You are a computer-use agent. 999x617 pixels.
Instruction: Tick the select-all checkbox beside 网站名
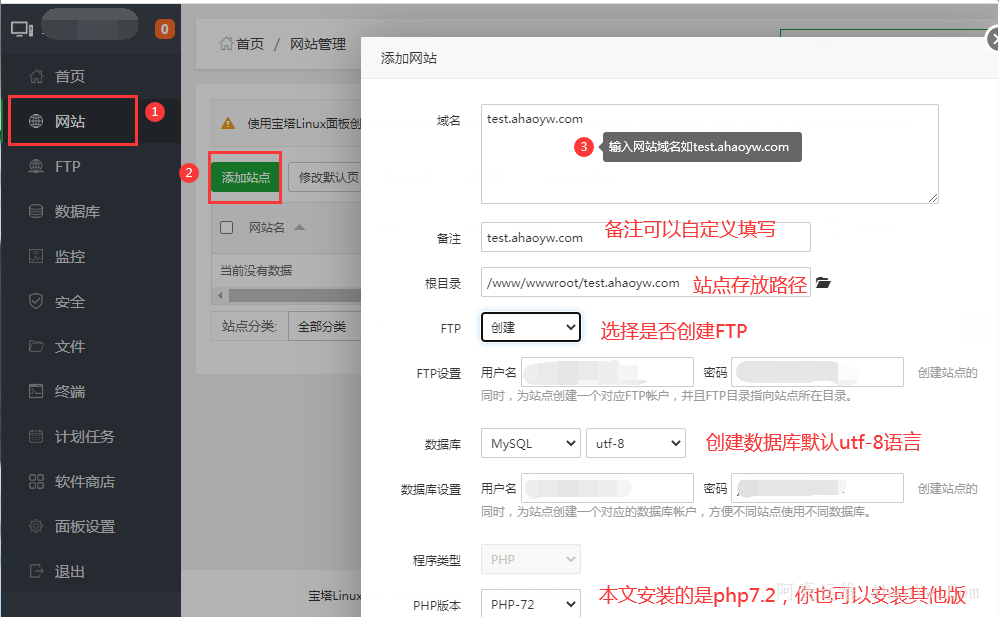point(227,227)
